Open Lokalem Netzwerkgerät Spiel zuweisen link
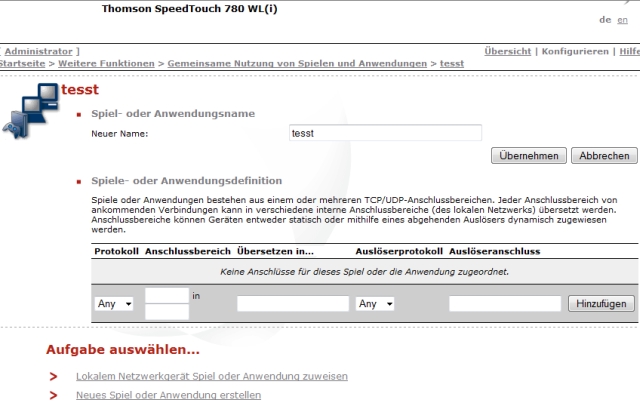 (x=212, y=376)
